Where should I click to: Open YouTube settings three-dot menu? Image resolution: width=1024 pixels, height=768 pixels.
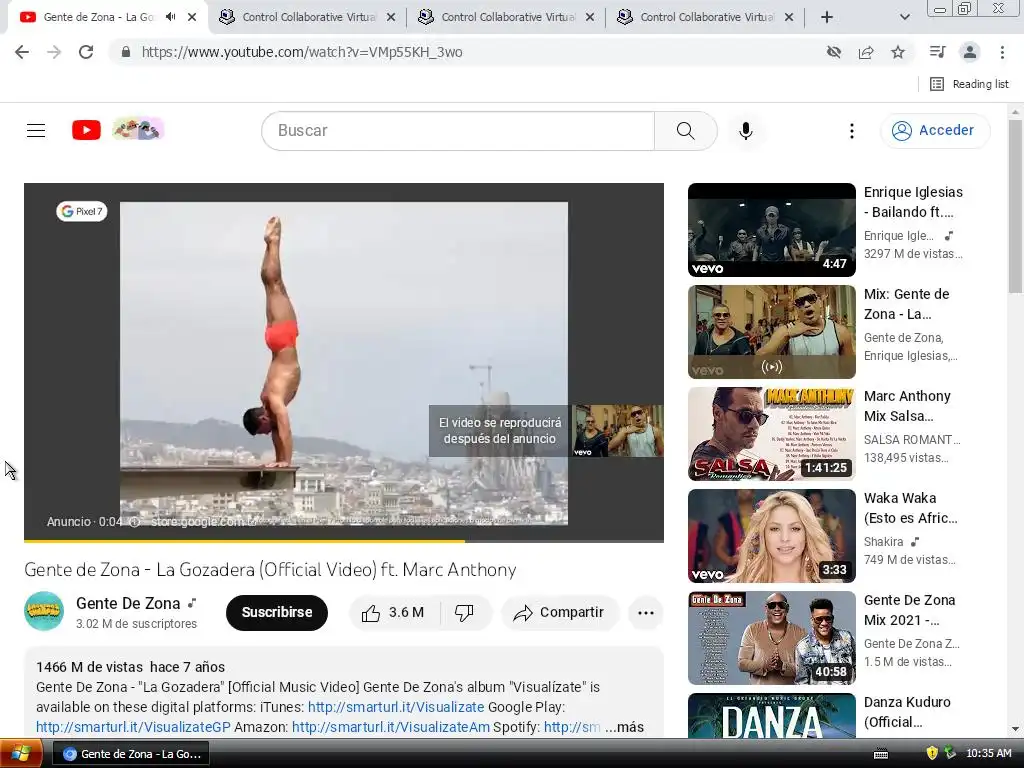(852, 131)
